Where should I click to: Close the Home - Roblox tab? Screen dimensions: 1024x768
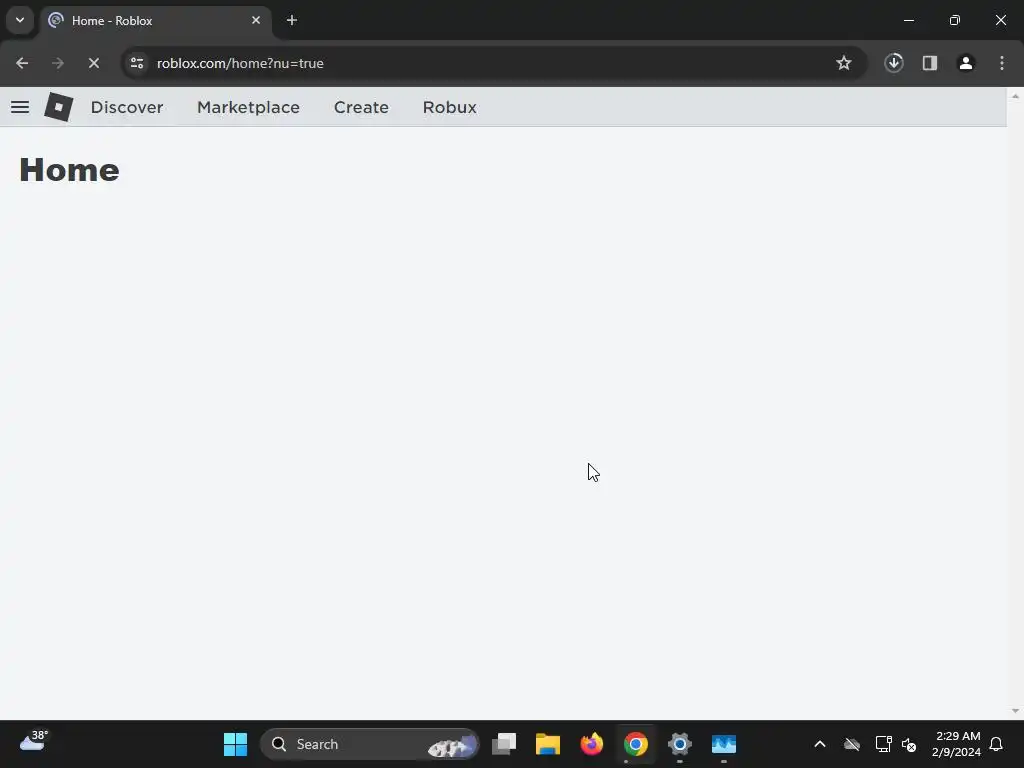pos(256,20)
